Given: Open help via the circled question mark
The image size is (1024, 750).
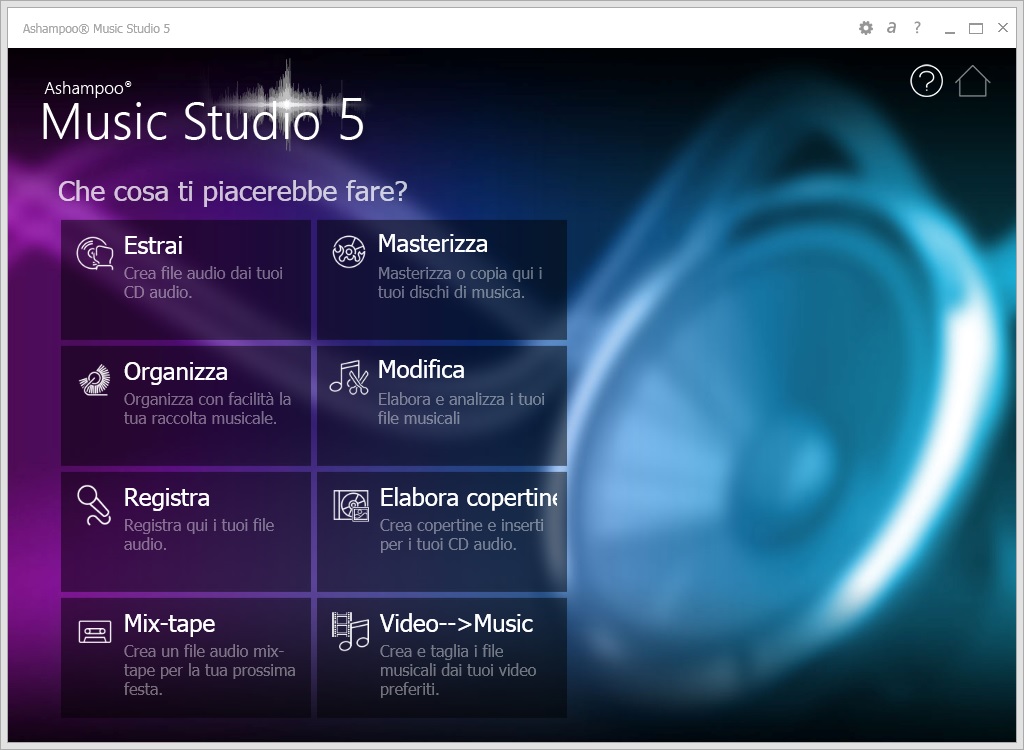Looking at the screenshot, I should (926, 81).
